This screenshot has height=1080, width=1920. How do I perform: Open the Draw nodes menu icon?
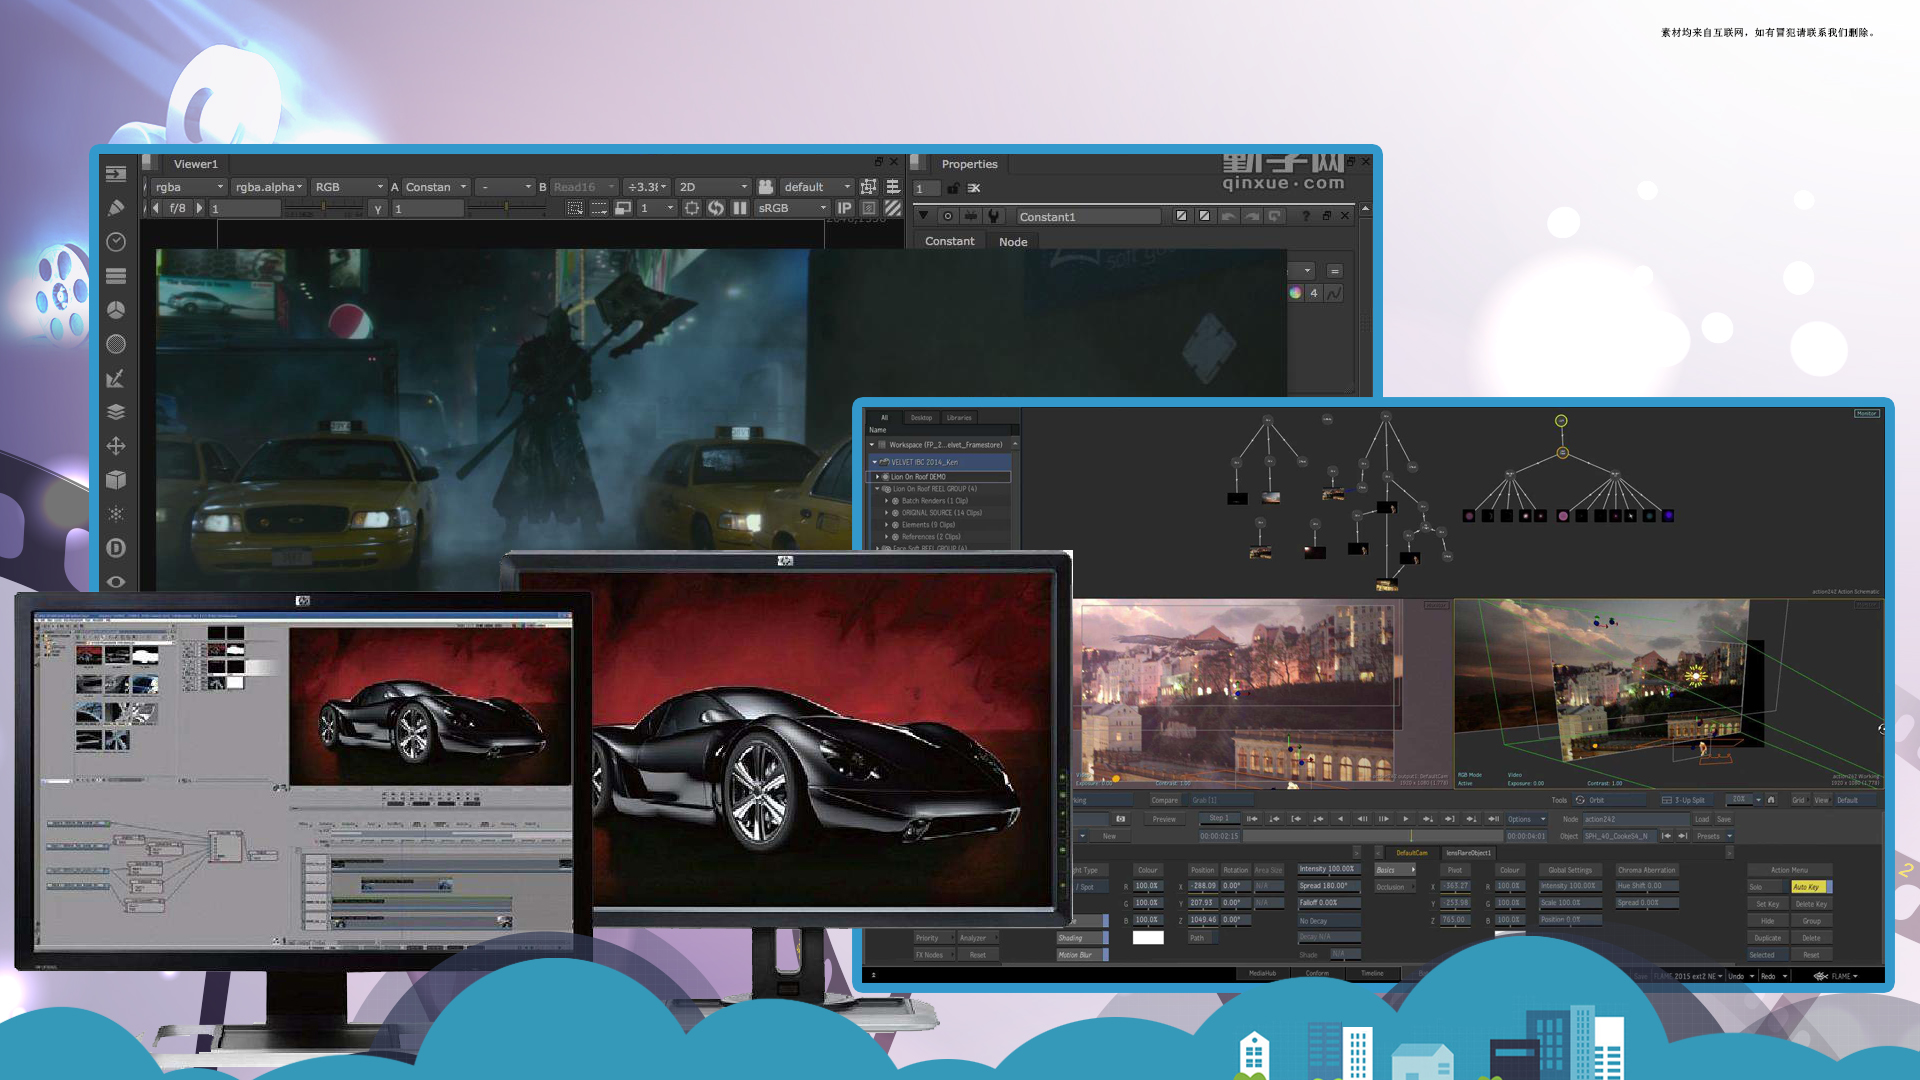point(116,208)
